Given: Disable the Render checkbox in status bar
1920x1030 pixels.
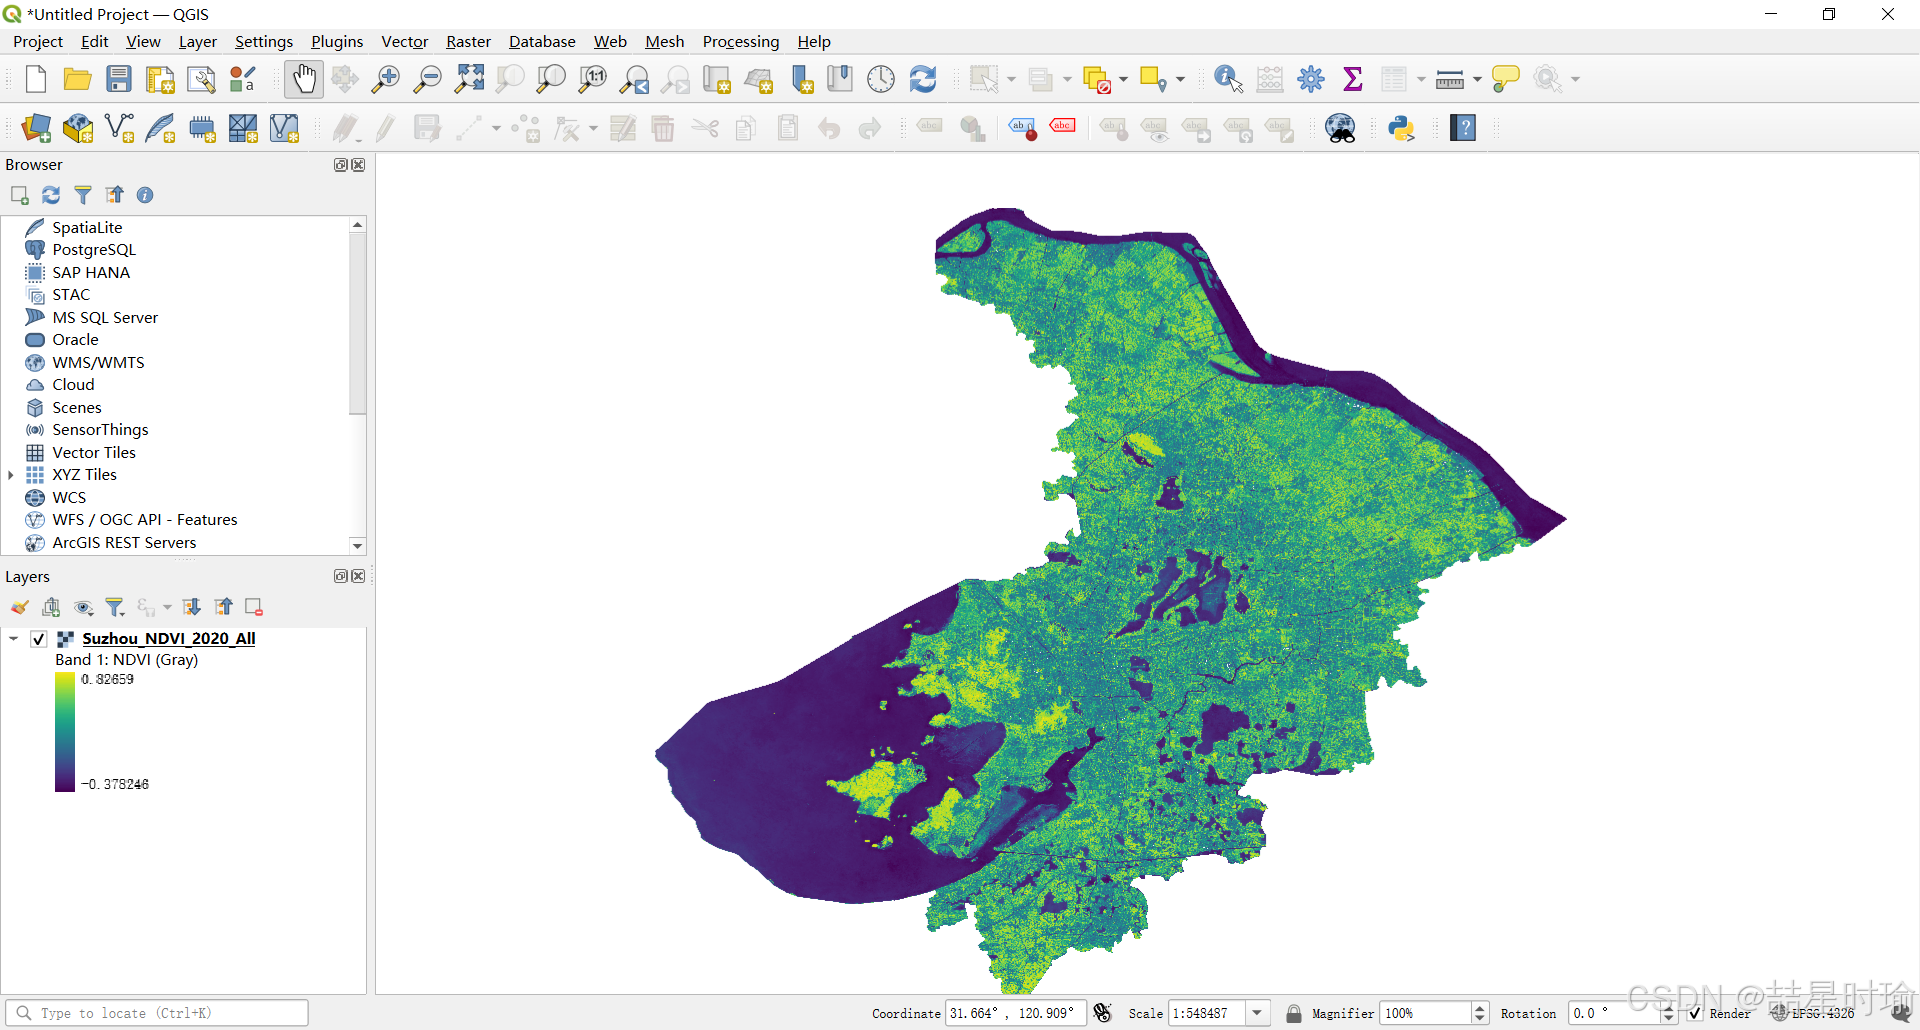Looking at the screenshot, I should point(1693,1013).
